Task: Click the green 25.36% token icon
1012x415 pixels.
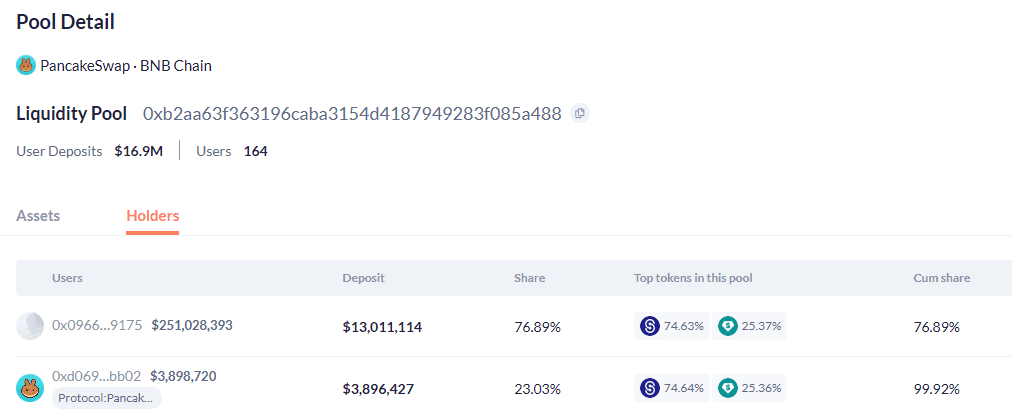Action: (x=728, y=387)
